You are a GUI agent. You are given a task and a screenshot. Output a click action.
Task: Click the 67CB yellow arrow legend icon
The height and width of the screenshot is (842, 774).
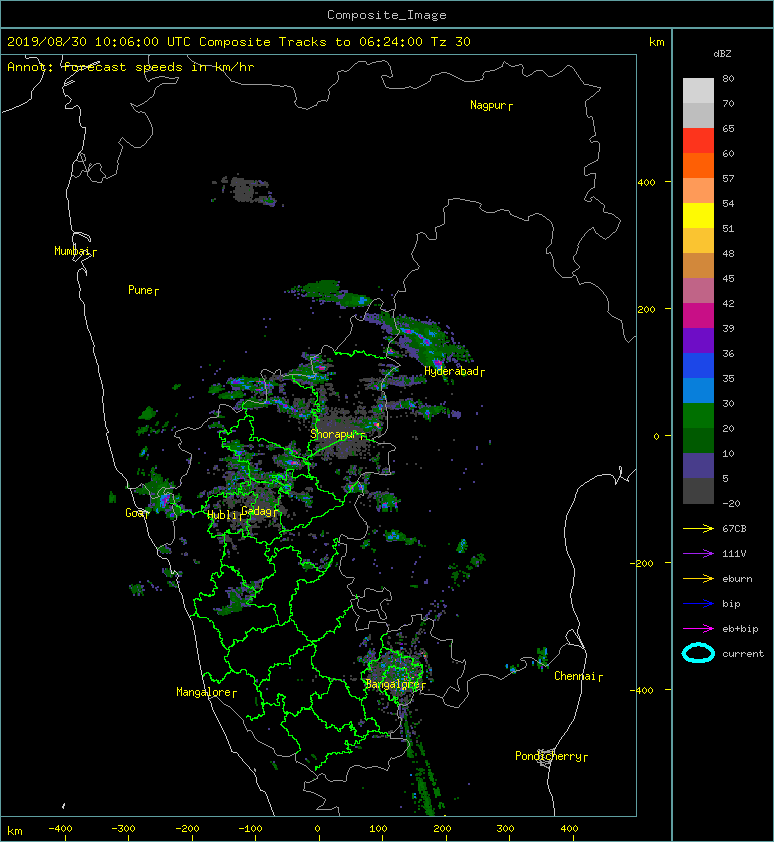(698, 529)
